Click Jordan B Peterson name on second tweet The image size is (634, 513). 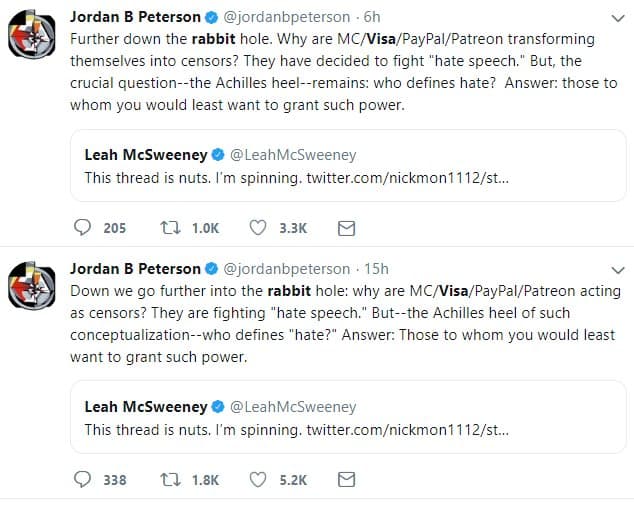tap(133, 269)
